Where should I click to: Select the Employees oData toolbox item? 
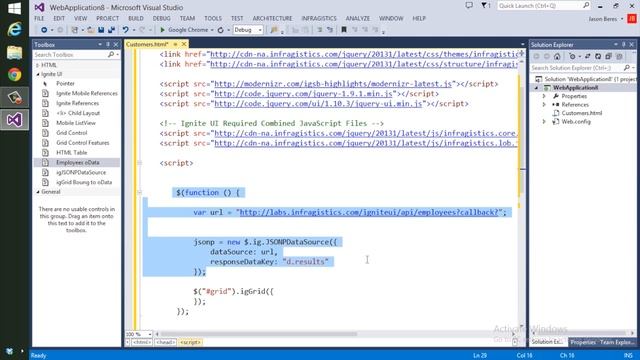click(78, 162)
